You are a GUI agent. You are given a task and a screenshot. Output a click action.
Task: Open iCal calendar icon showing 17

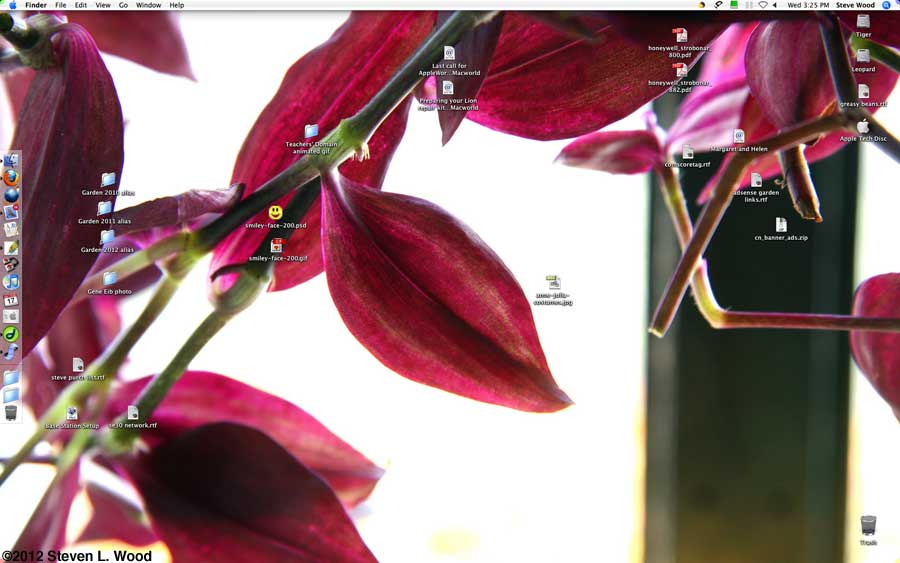coord(10,300)
